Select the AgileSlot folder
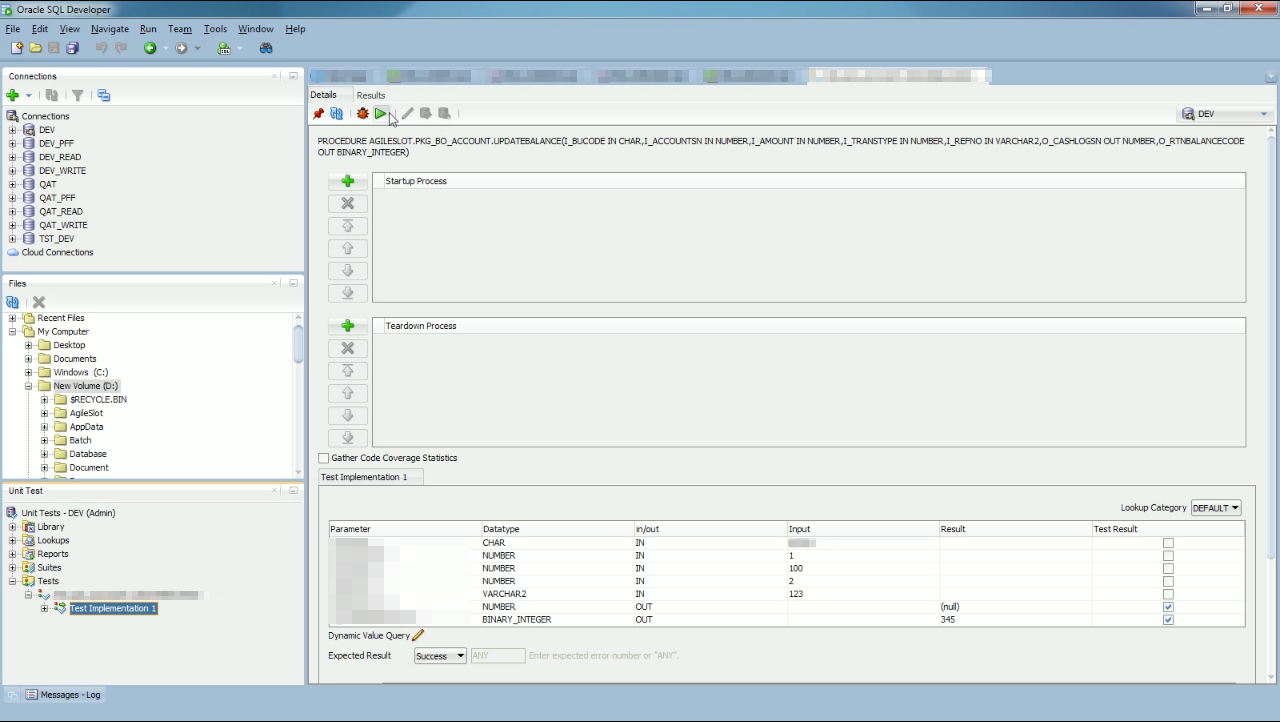 86,413
